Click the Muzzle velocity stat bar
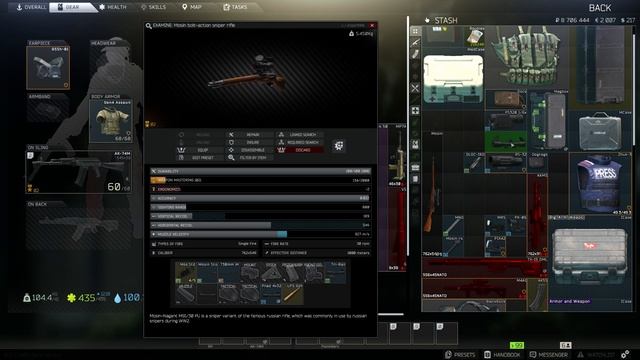 260,234
